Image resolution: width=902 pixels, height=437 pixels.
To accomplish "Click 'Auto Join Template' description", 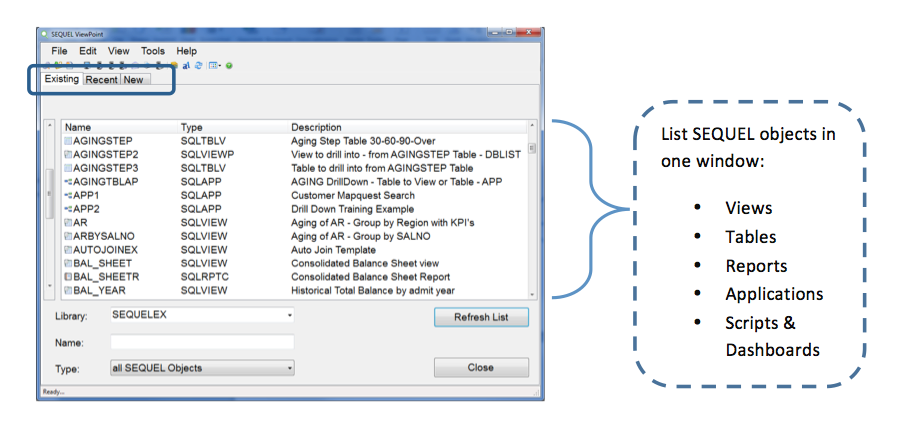I will tap(334, 250).
